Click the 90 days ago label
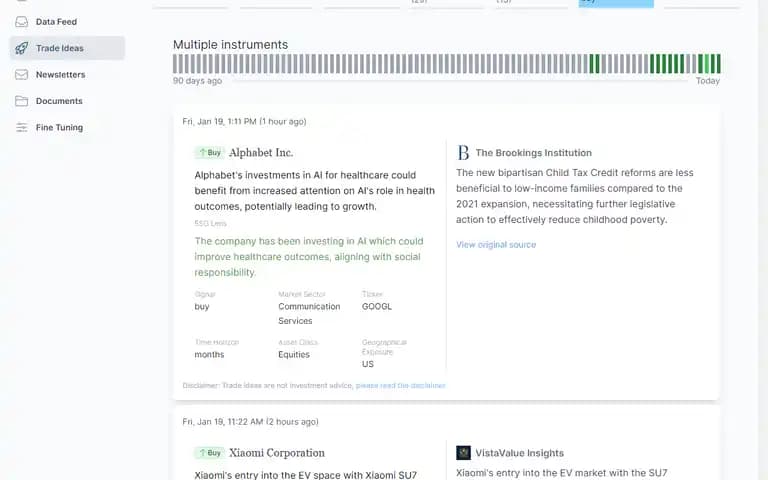The height and width of the screenshot is (480, 768). pos(197,80)
